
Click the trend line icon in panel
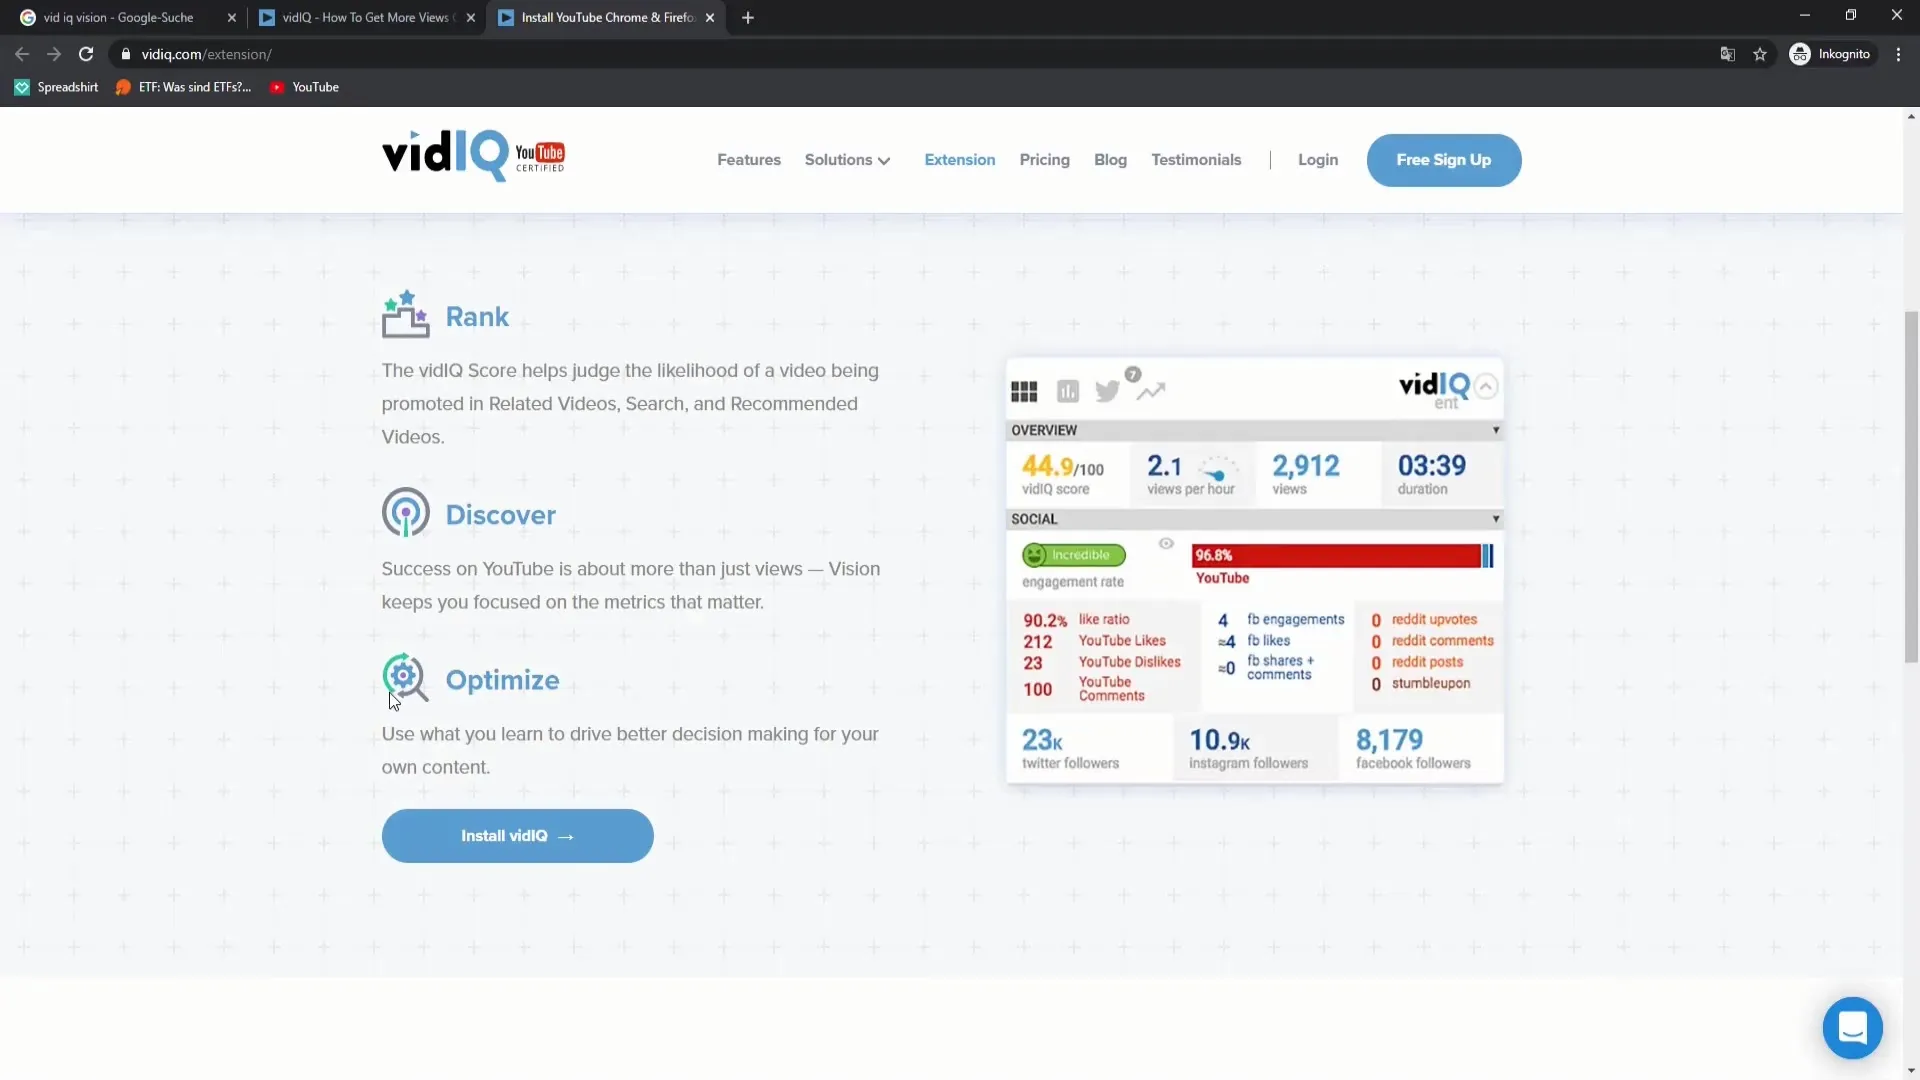(x=1151, y=391)
